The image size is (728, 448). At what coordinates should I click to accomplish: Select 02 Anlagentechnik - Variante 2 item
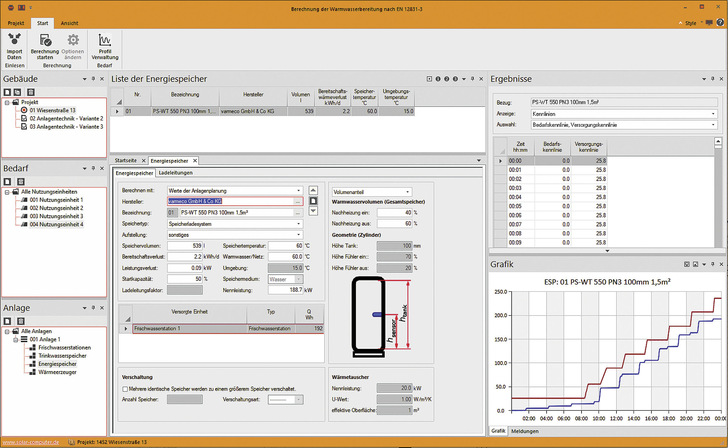tap(64, 118)
